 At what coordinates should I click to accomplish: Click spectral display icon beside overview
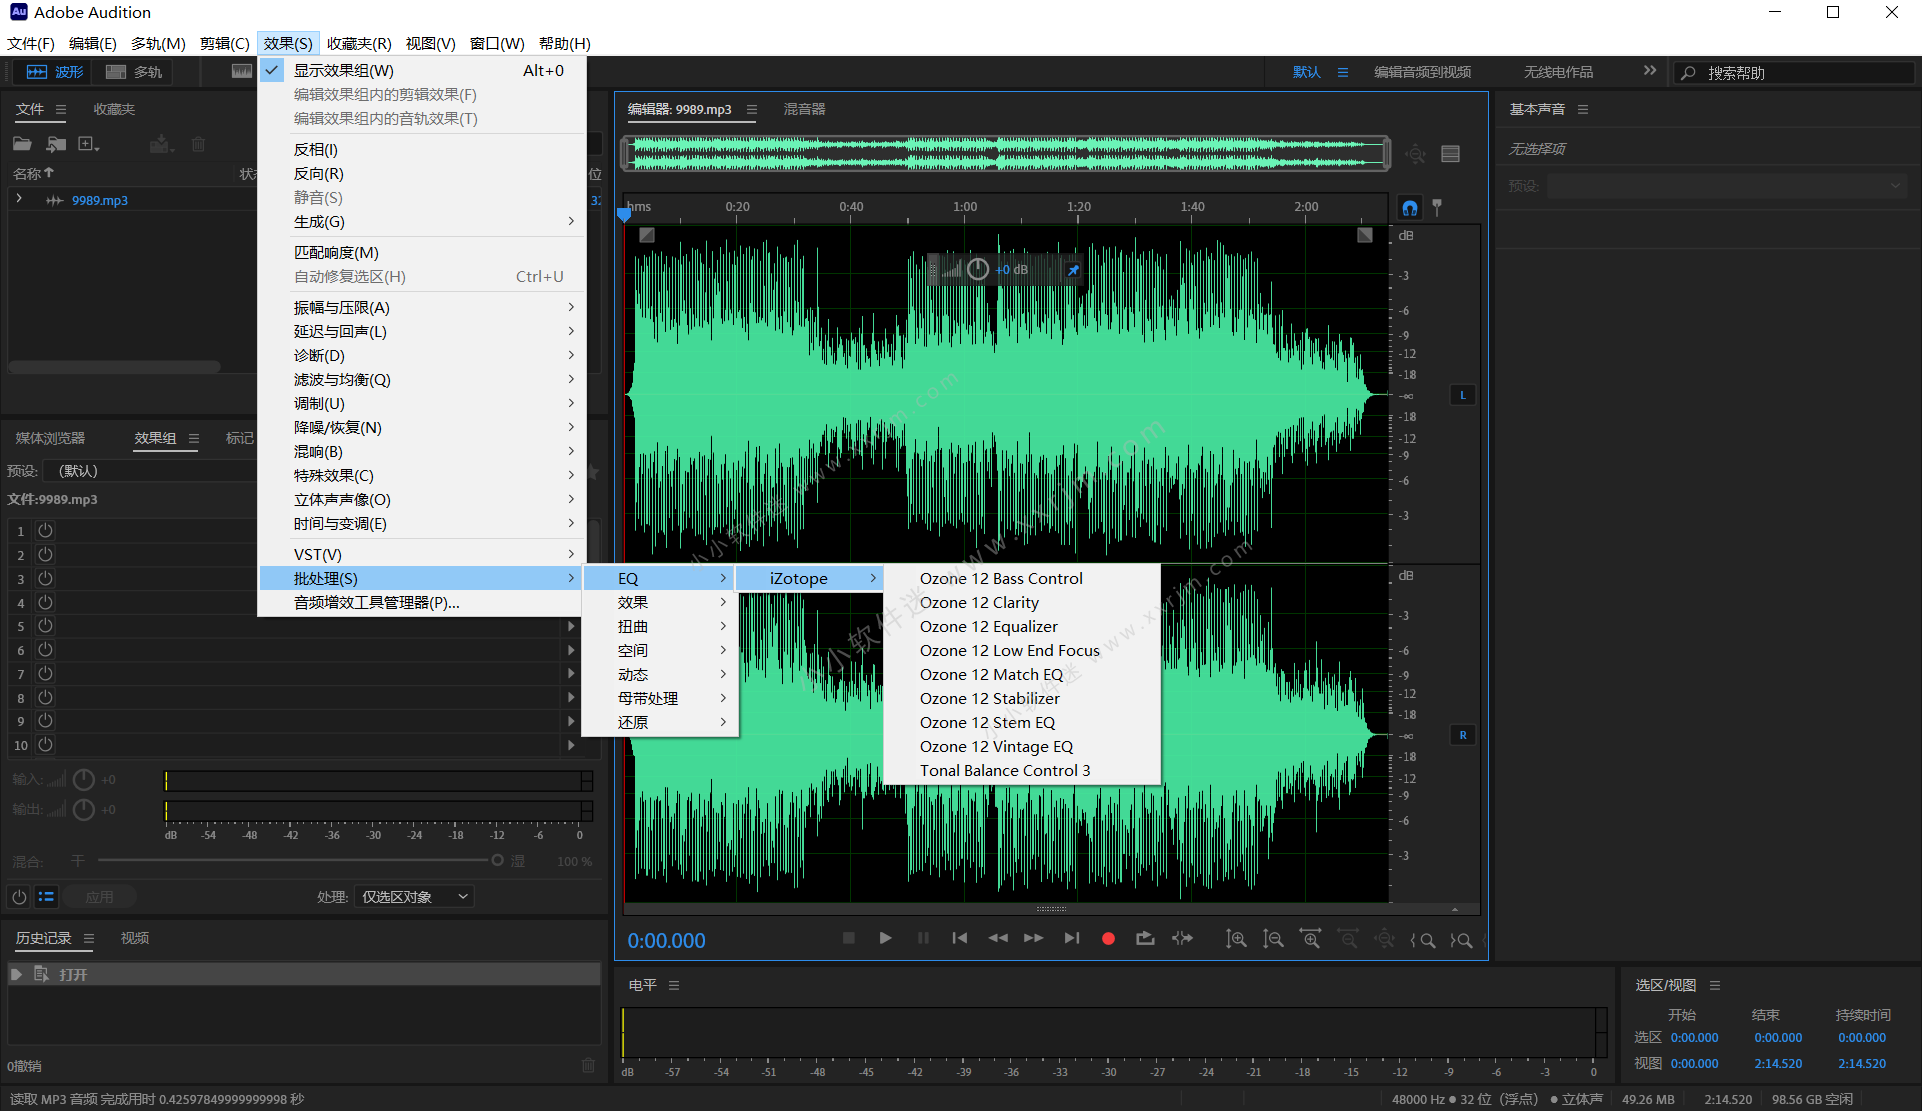[1451, 154]
